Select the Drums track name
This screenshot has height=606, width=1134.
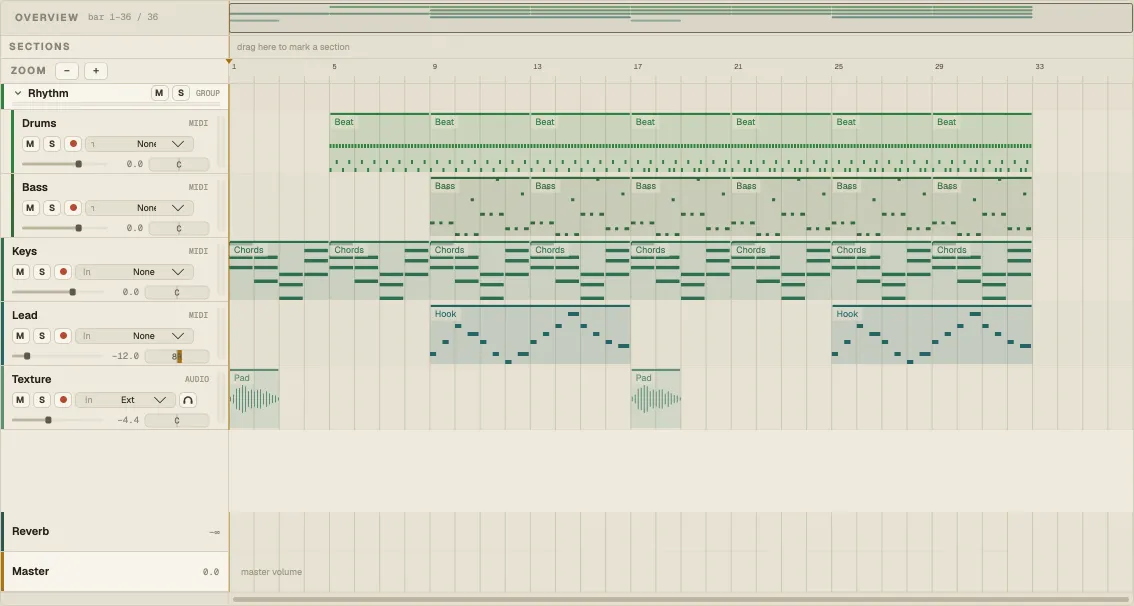tap(39, 123)
